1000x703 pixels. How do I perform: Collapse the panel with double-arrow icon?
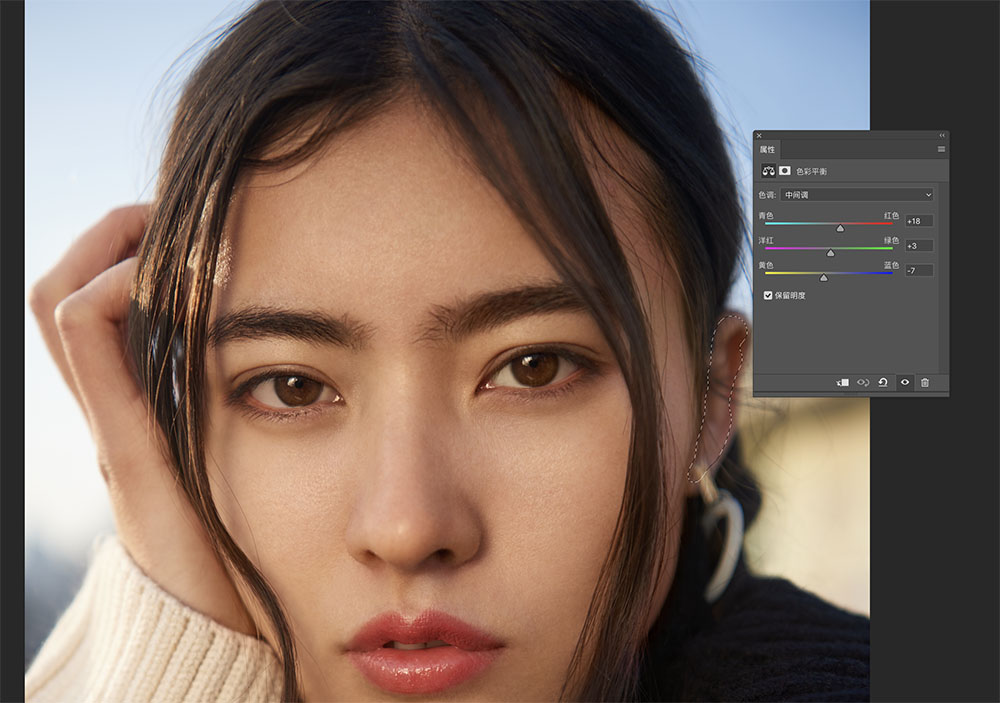[942, 135]
